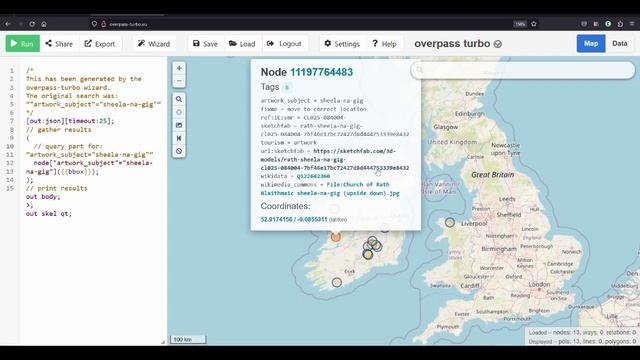
Task: Go back in the browser
Action: pyautogui.click(x=8, y=24)
